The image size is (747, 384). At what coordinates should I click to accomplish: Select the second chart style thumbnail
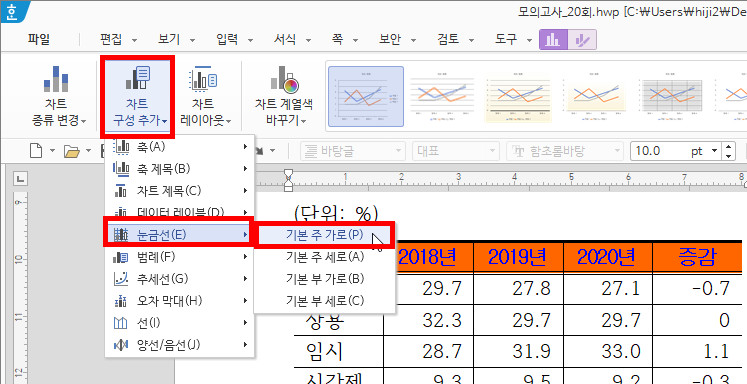tap(442, 97)
